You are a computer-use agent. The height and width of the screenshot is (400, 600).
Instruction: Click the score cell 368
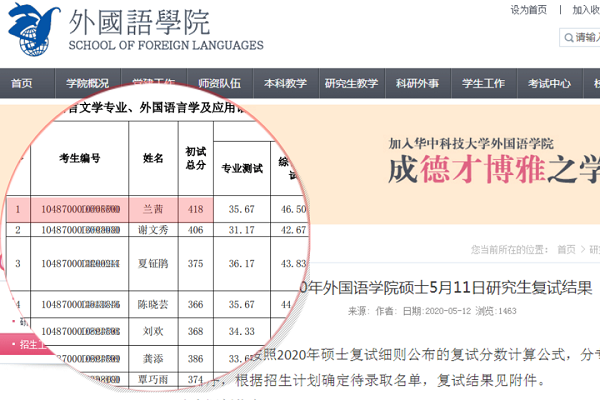196,331
